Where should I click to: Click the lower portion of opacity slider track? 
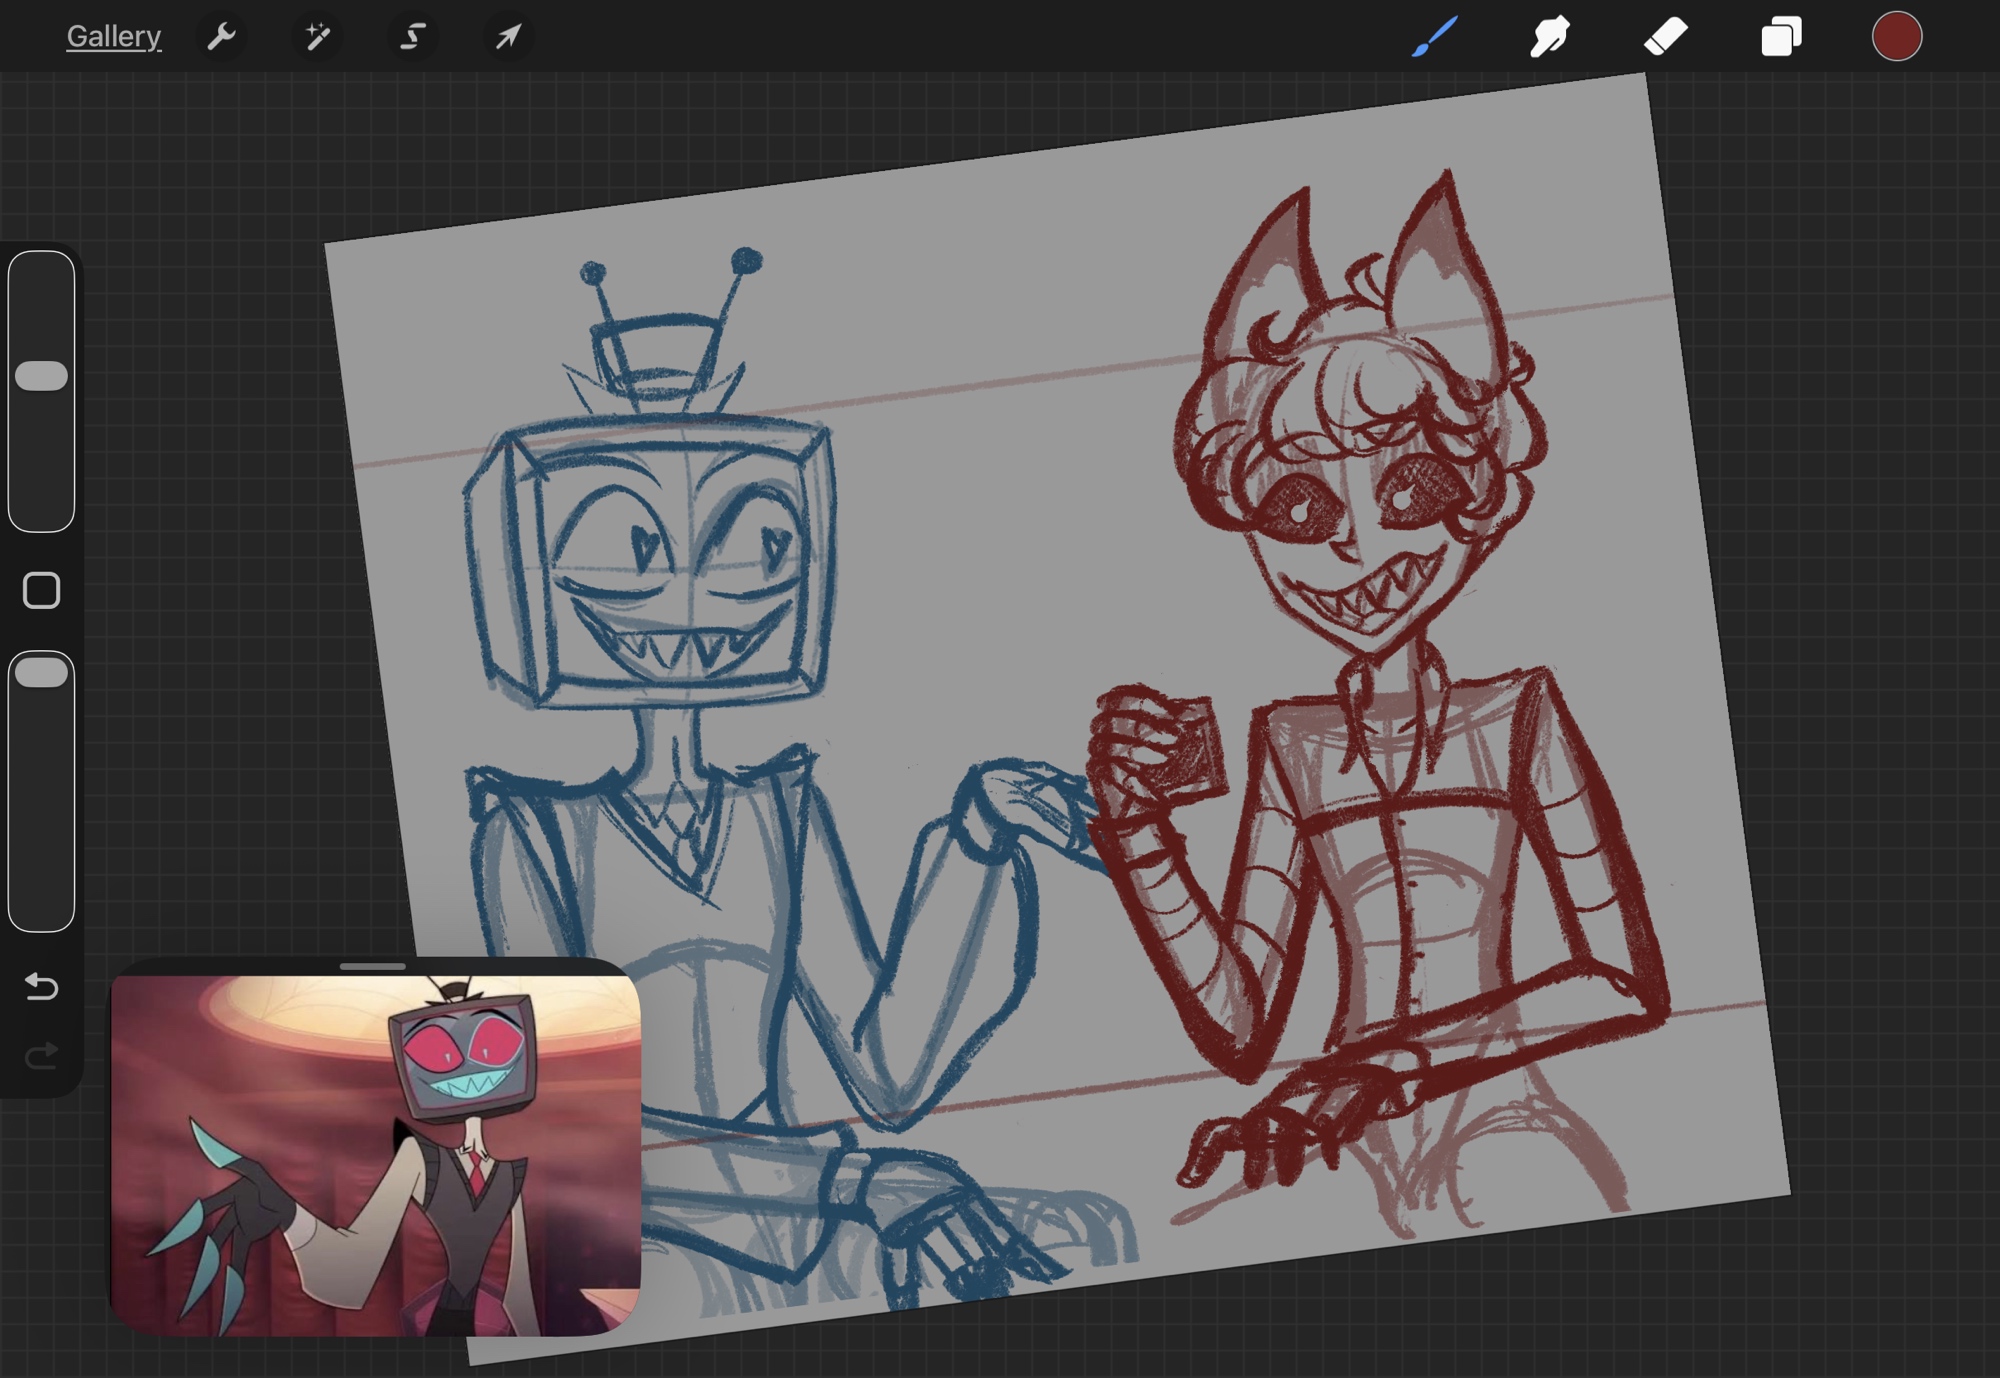click(42, 850)
